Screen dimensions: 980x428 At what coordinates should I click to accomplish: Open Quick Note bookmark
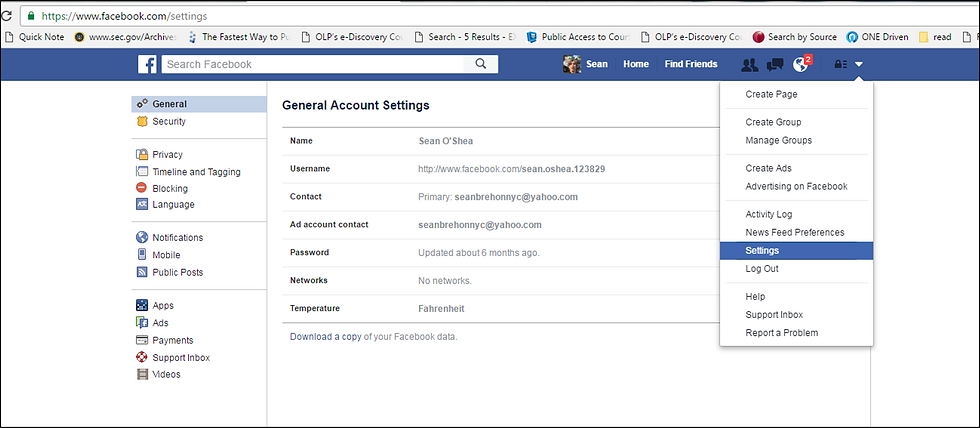point(34,37)
